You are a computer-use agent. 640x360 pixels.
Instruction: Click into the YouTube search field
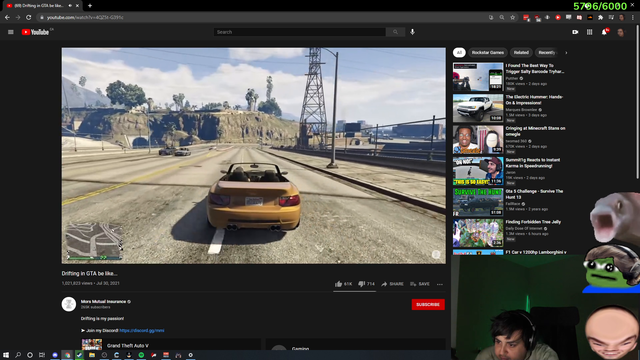(300, 32)
